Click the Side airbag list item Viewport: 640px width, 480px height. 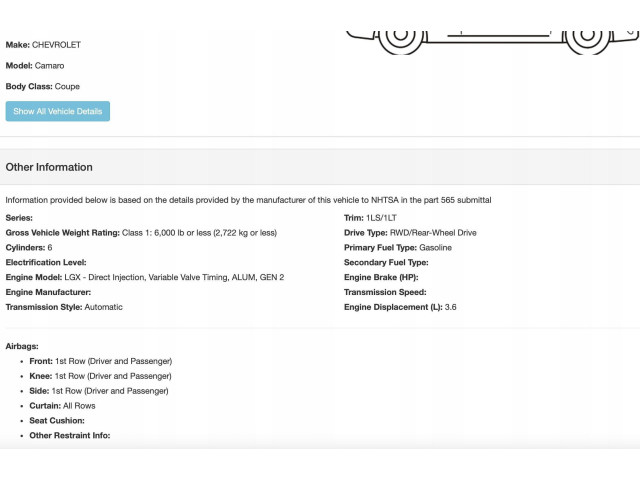click(98, 390)
